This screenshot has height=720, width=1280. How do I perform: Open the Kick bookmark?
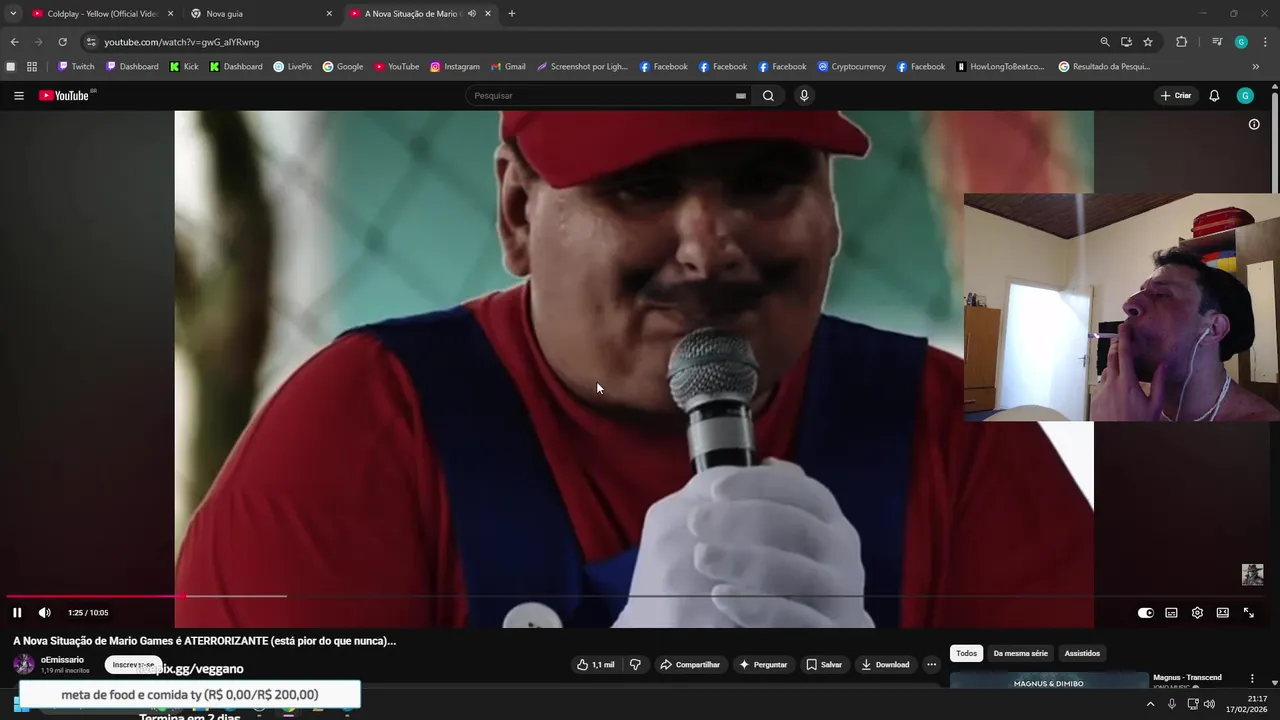click(184, 67)
